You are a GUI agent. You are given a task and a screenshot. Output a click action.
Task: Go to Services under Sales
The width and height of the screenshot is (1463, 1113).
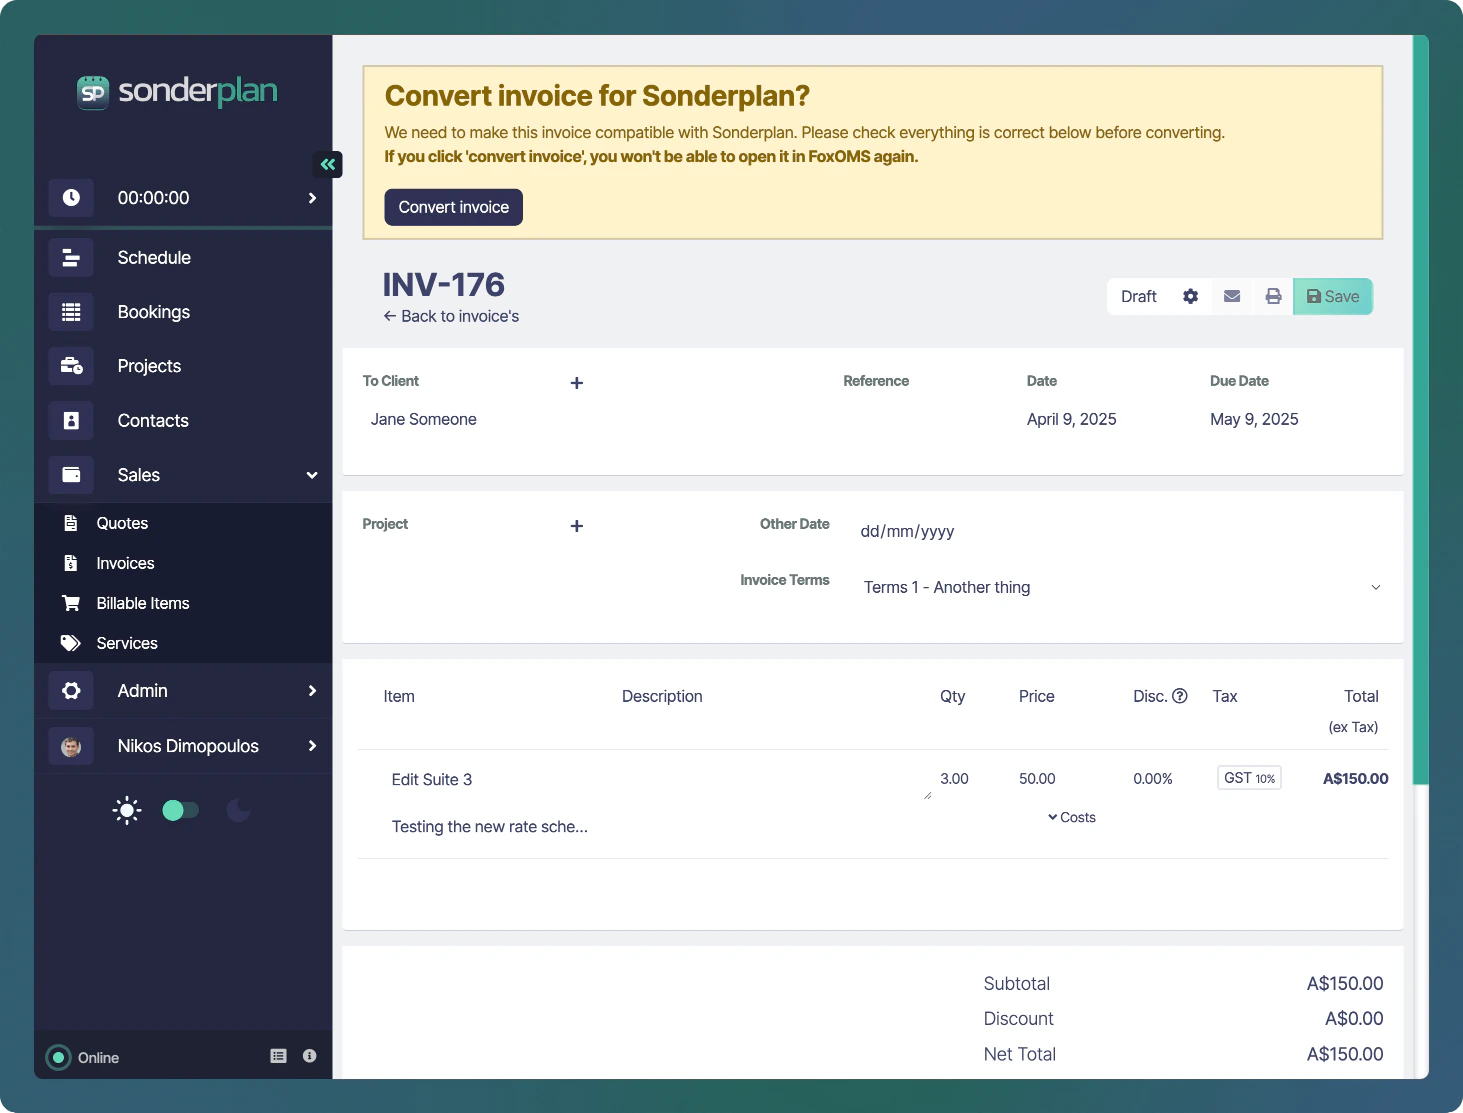(127, 643)
